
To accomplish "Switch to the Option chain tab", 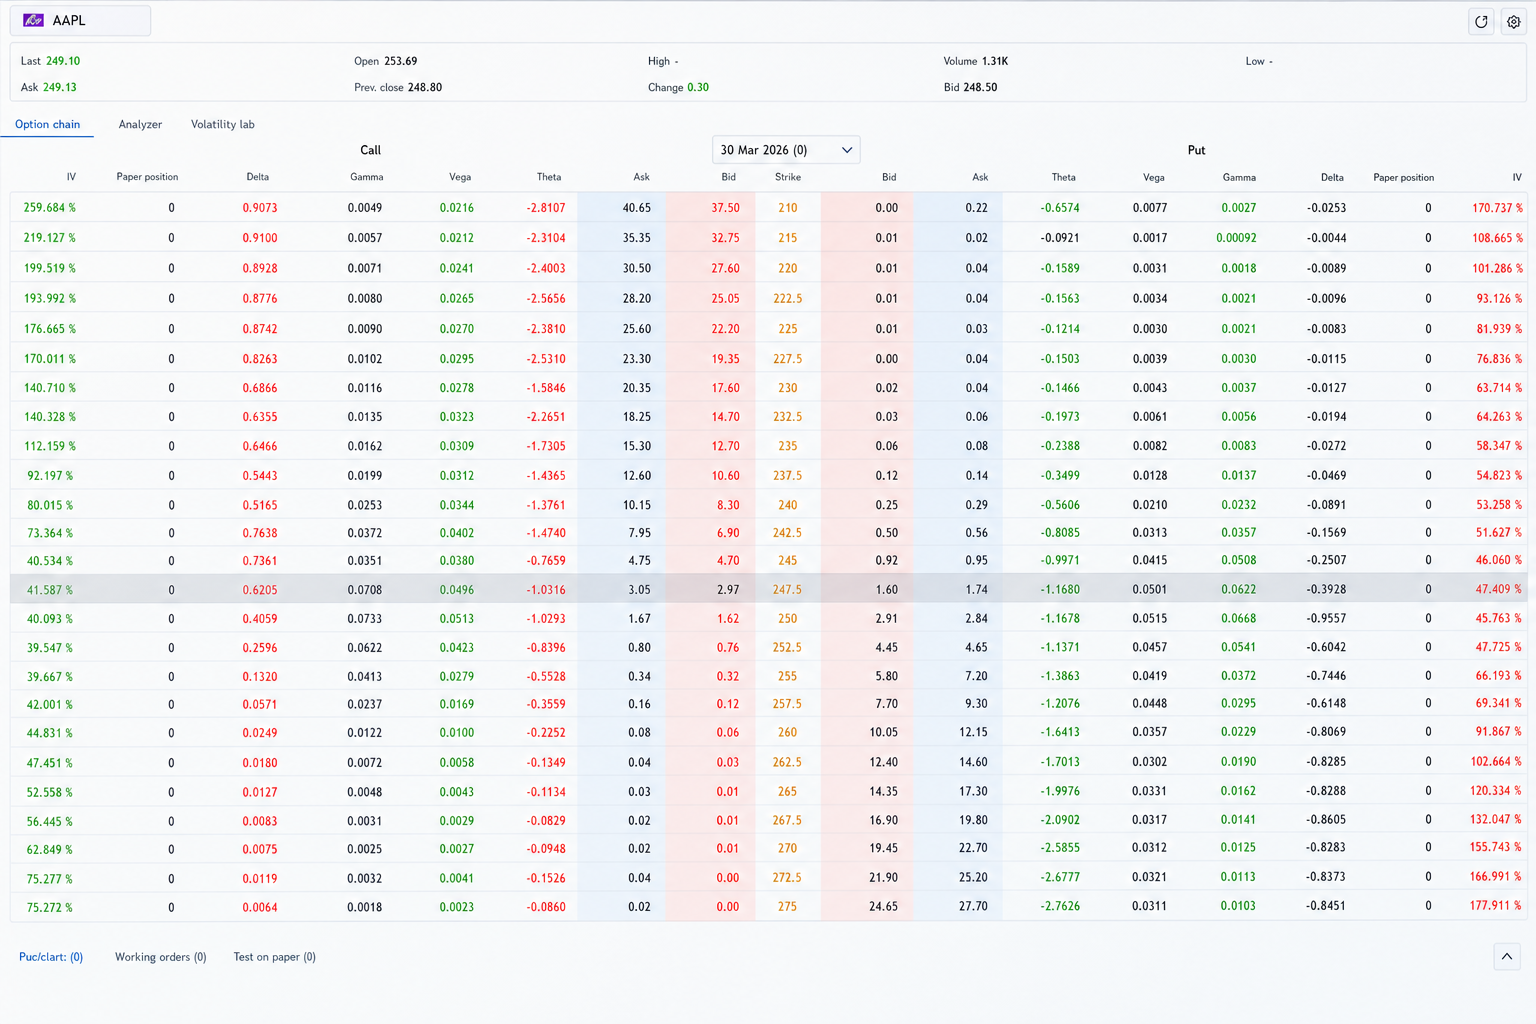I will tap(47, 125).
